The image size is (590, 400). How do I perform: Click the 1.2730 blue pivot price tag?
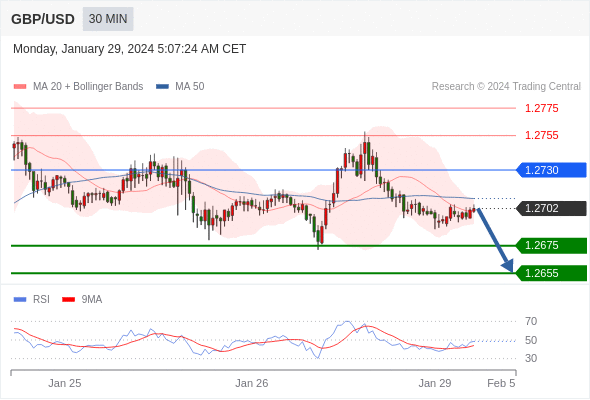[x=551, y=170]
